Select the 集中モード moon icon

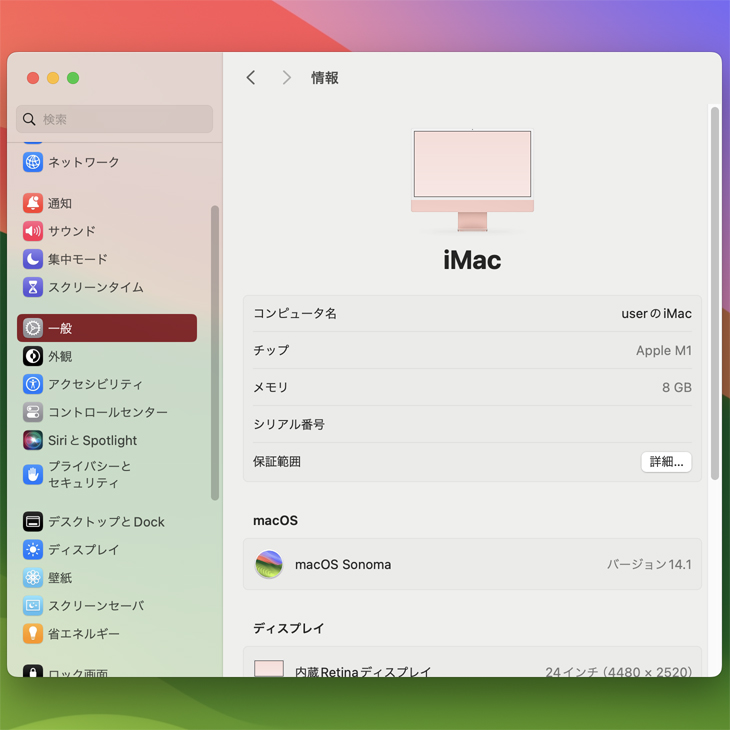pyautogui.click(x=33, y=259)
